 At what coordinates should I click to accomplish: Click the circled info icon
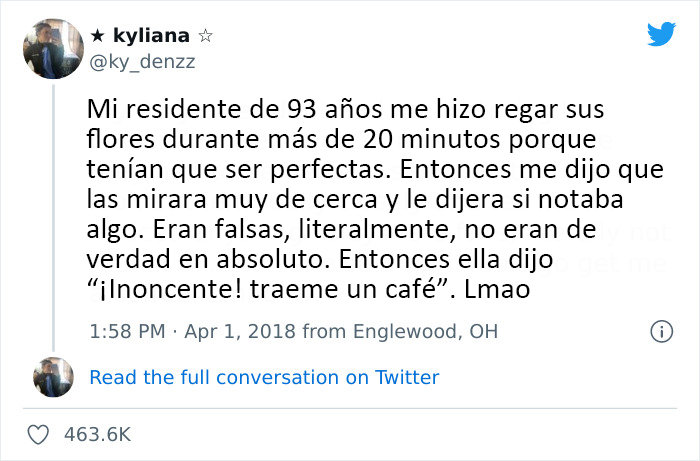[x=660, y=330]
